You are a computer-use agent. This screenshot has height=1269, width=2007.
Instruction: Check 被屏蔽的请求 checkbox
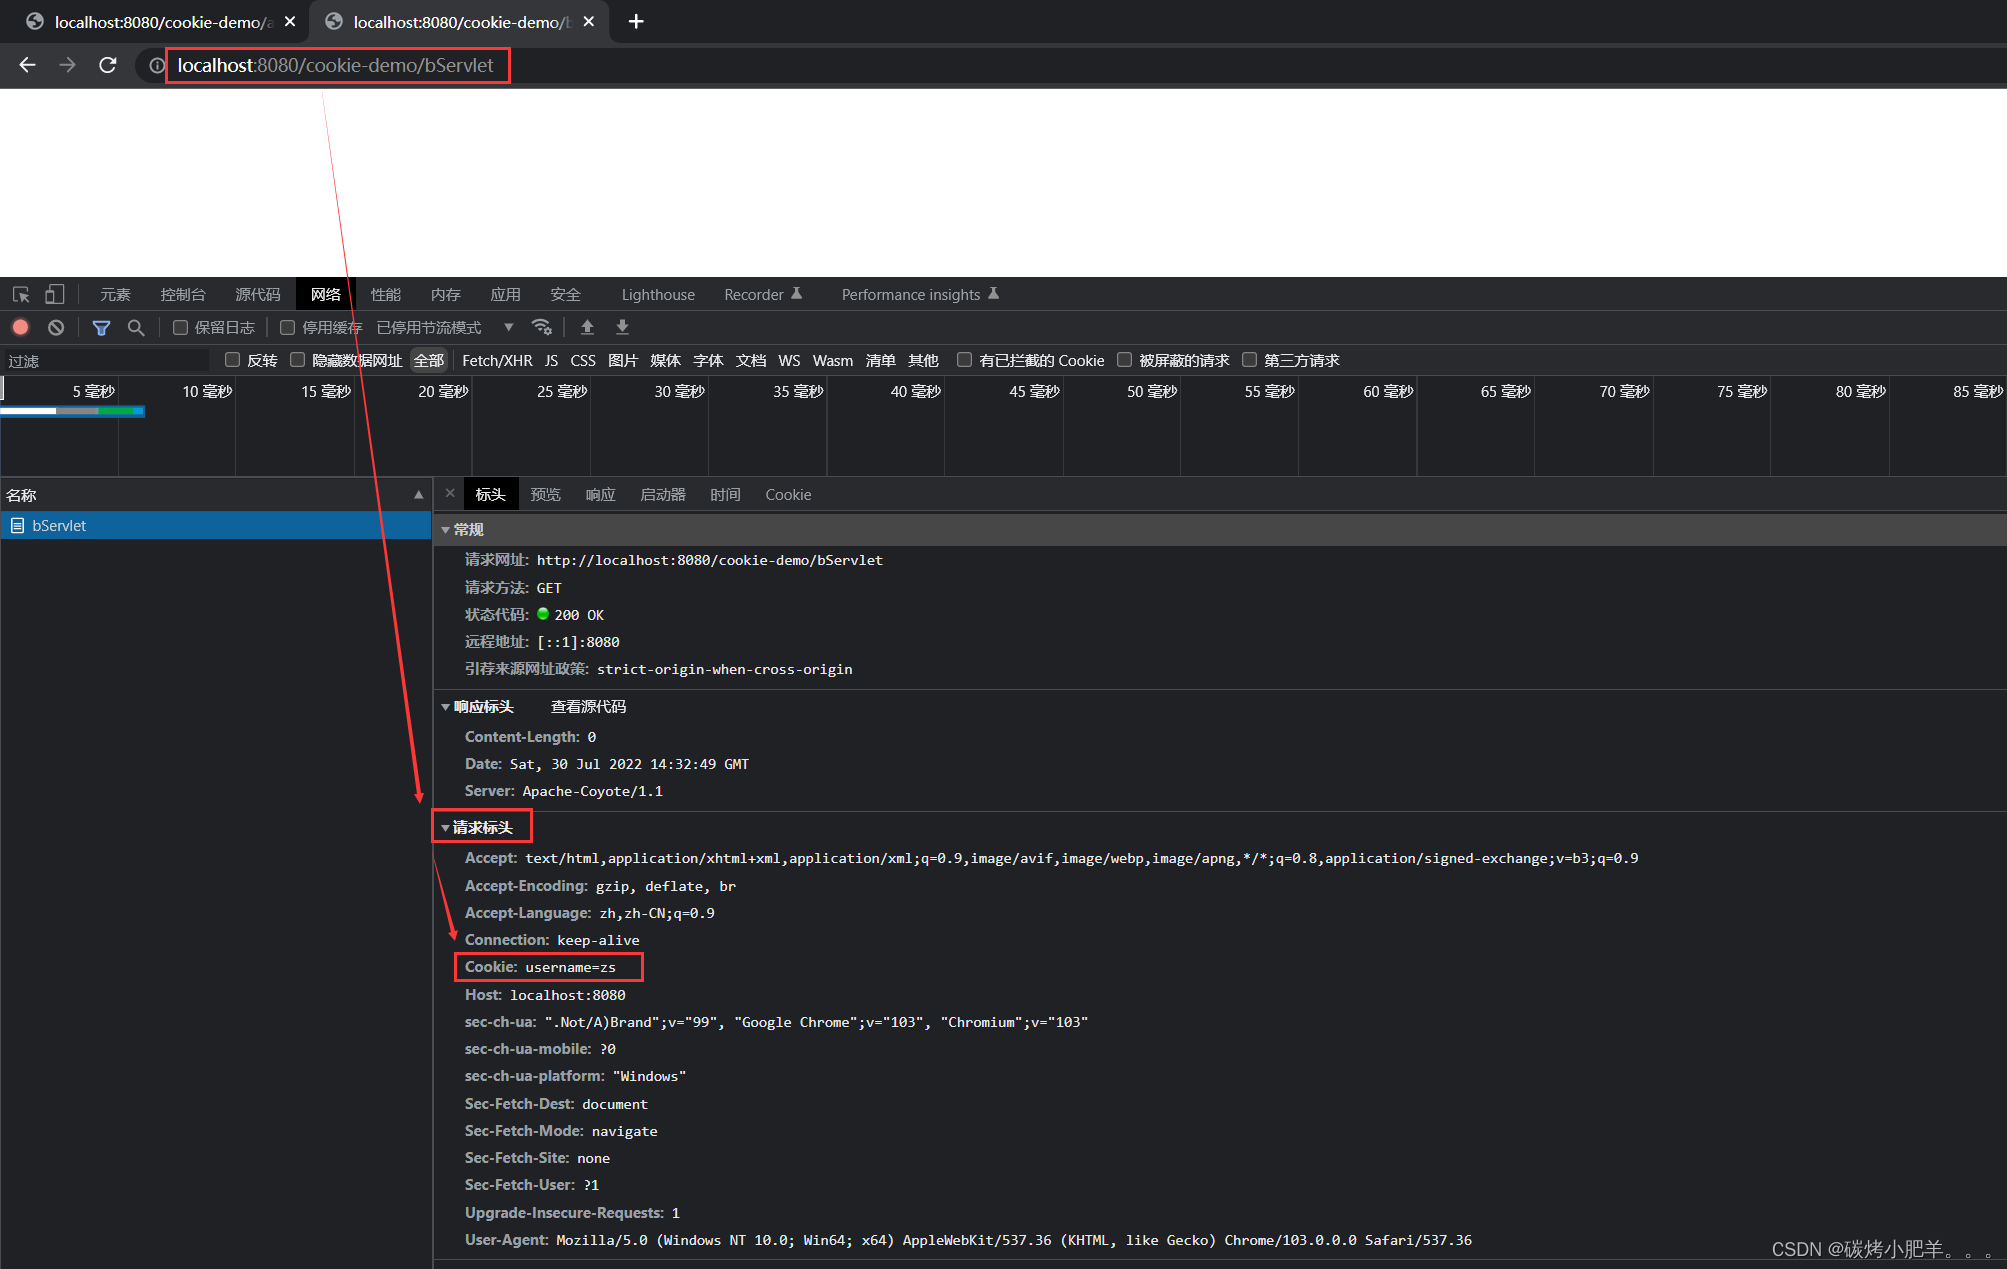point(1124,360)
